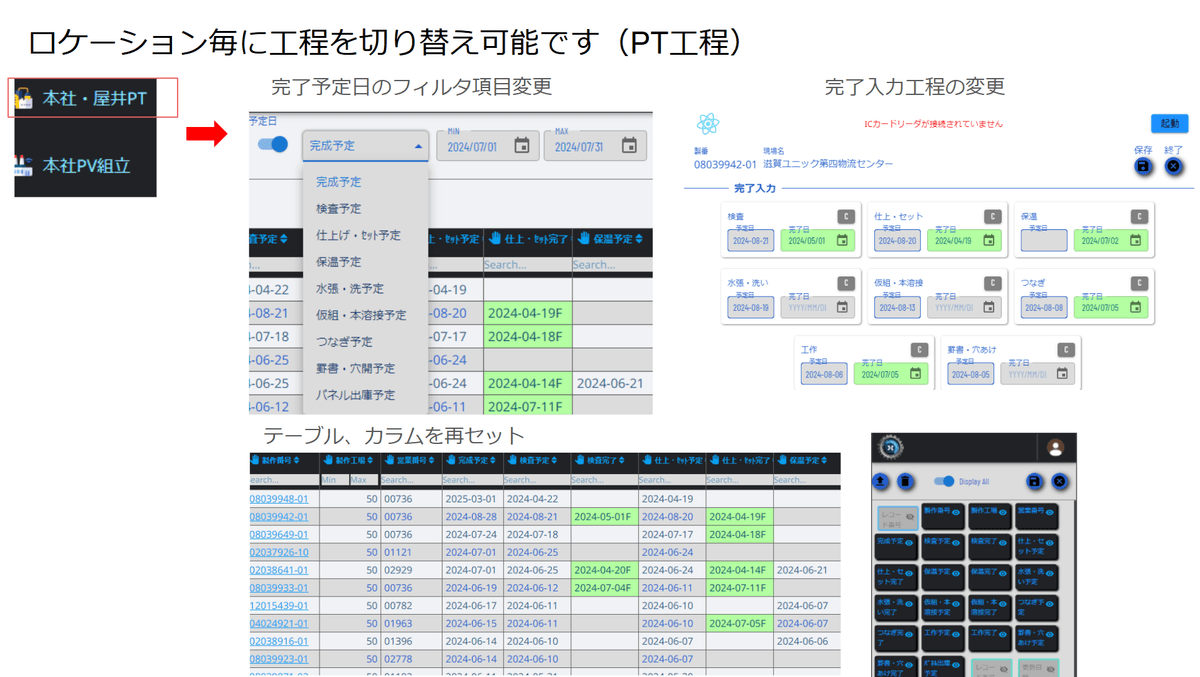Click the C clear button on 仕上・セット card
The image size is (1200, 677).
pyautogui.click(x=992, y=216)
